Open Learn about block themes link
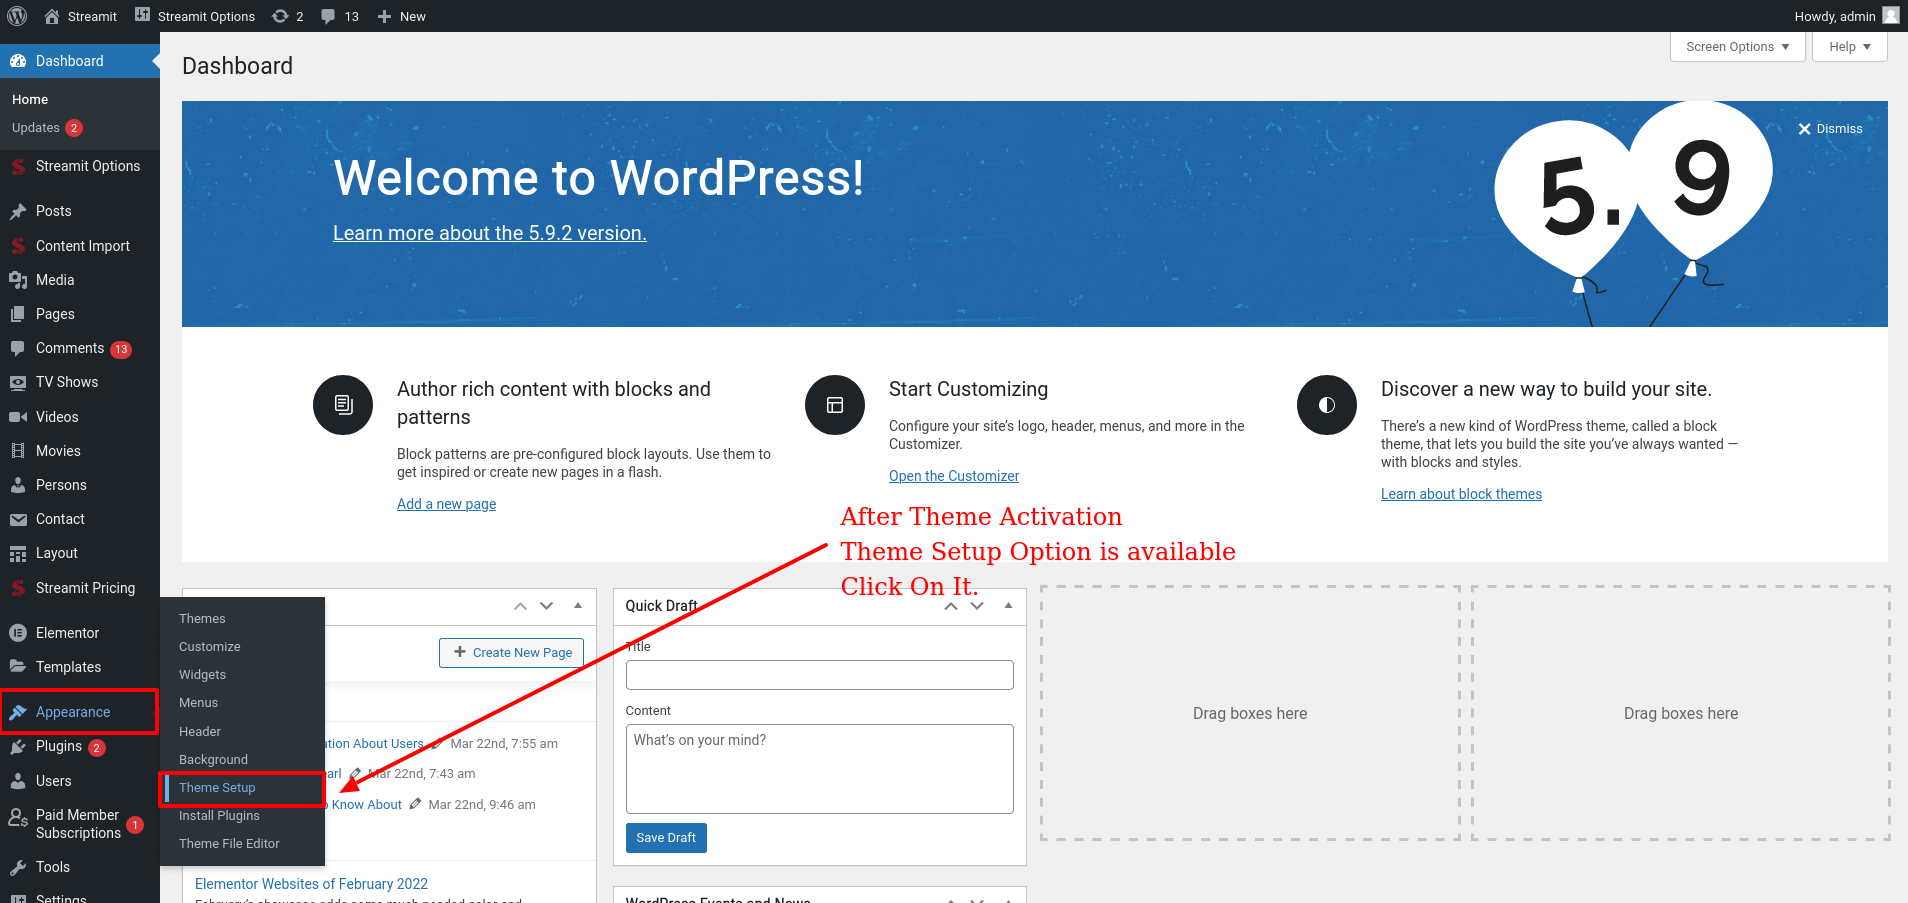The height and width of the screenshot is (903, 1908). (1461, 494)
